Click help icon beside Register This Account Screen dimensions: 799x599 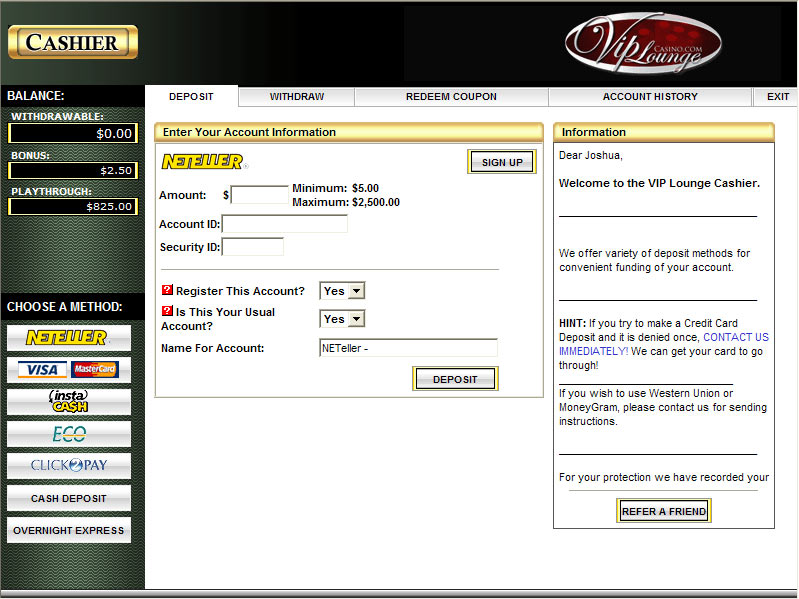click(167, 291)
